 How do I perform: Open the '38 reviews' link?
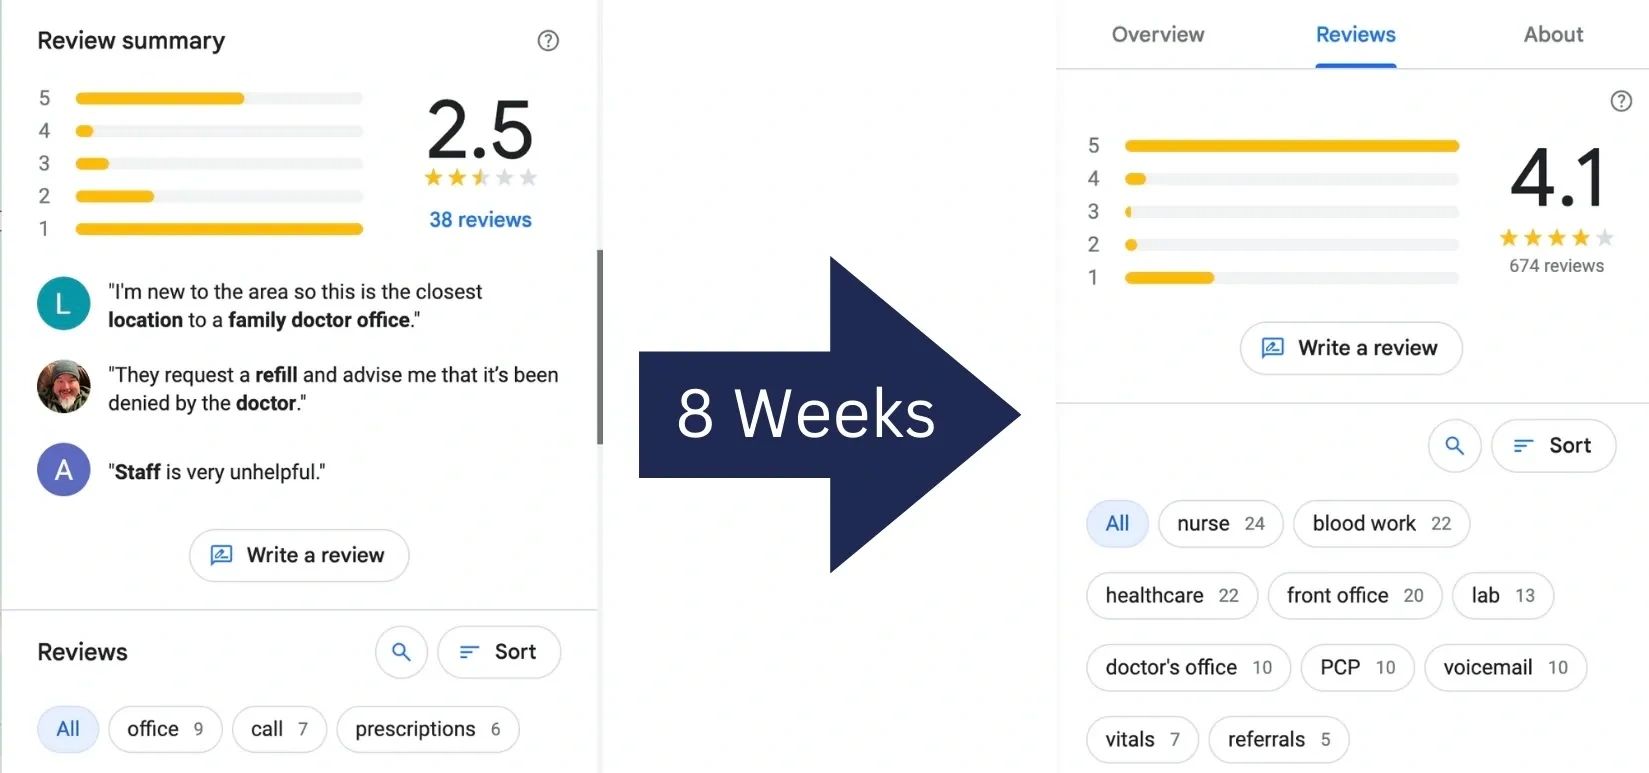click(x=480, y=220)
